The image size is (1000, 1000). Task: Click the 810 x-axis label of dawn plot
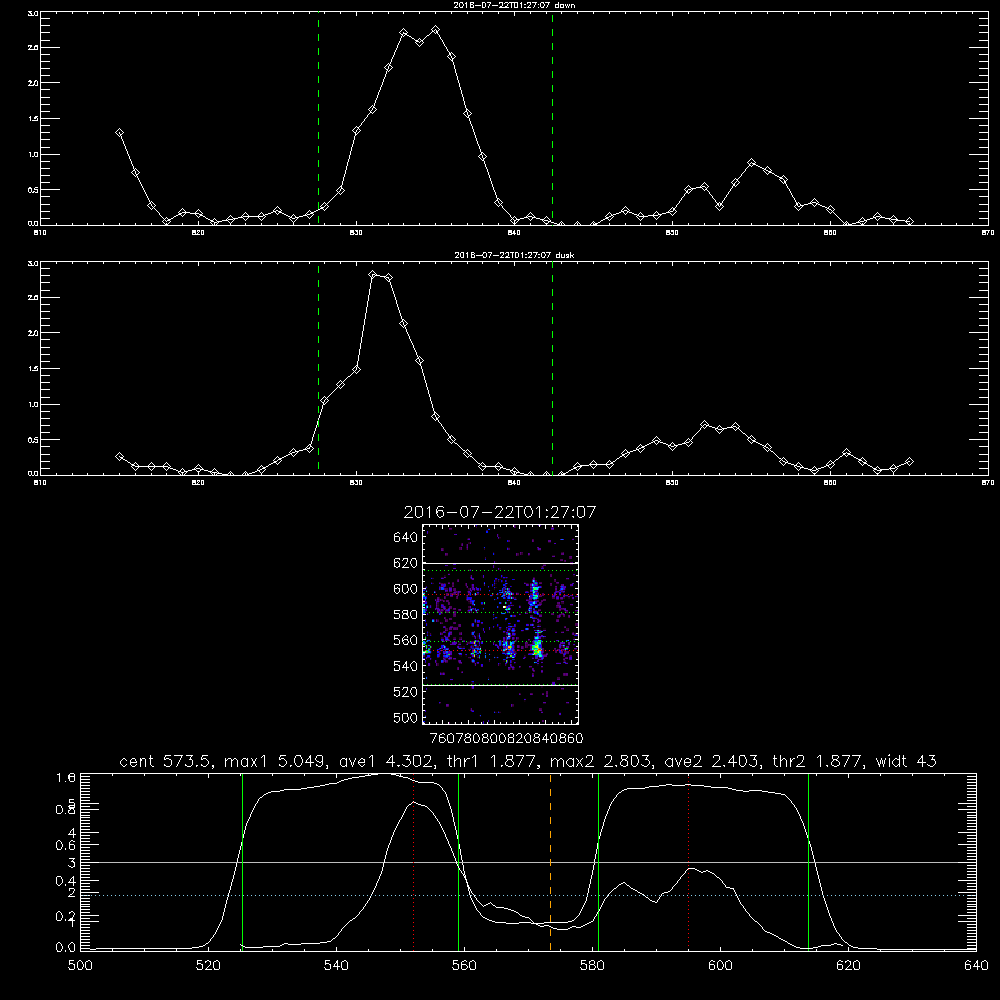pyautogui.click(x=40, y=233)
